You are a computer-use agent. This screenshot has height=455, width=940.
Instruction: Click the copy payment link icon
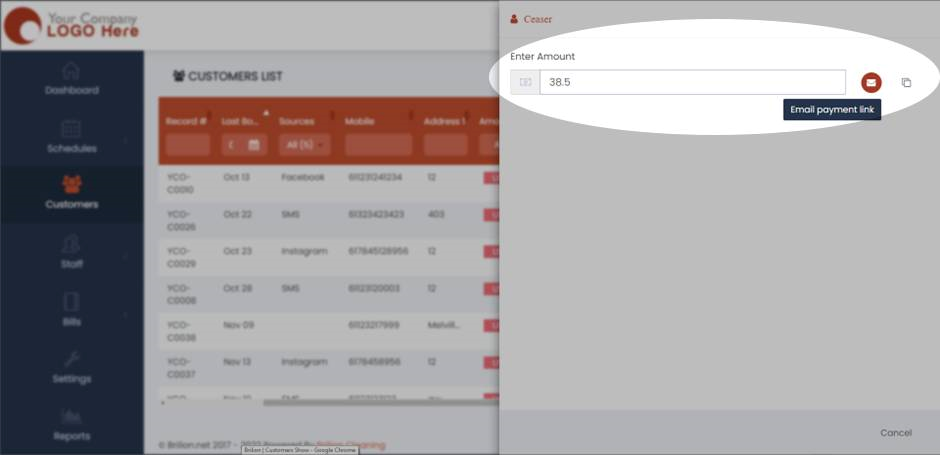coord(906,82)
